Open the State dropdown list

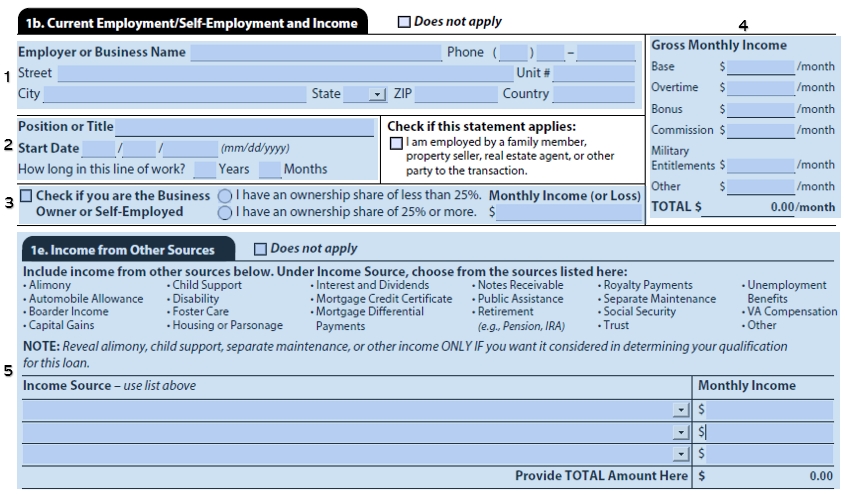pyautogui.click(x=377, y=95)
